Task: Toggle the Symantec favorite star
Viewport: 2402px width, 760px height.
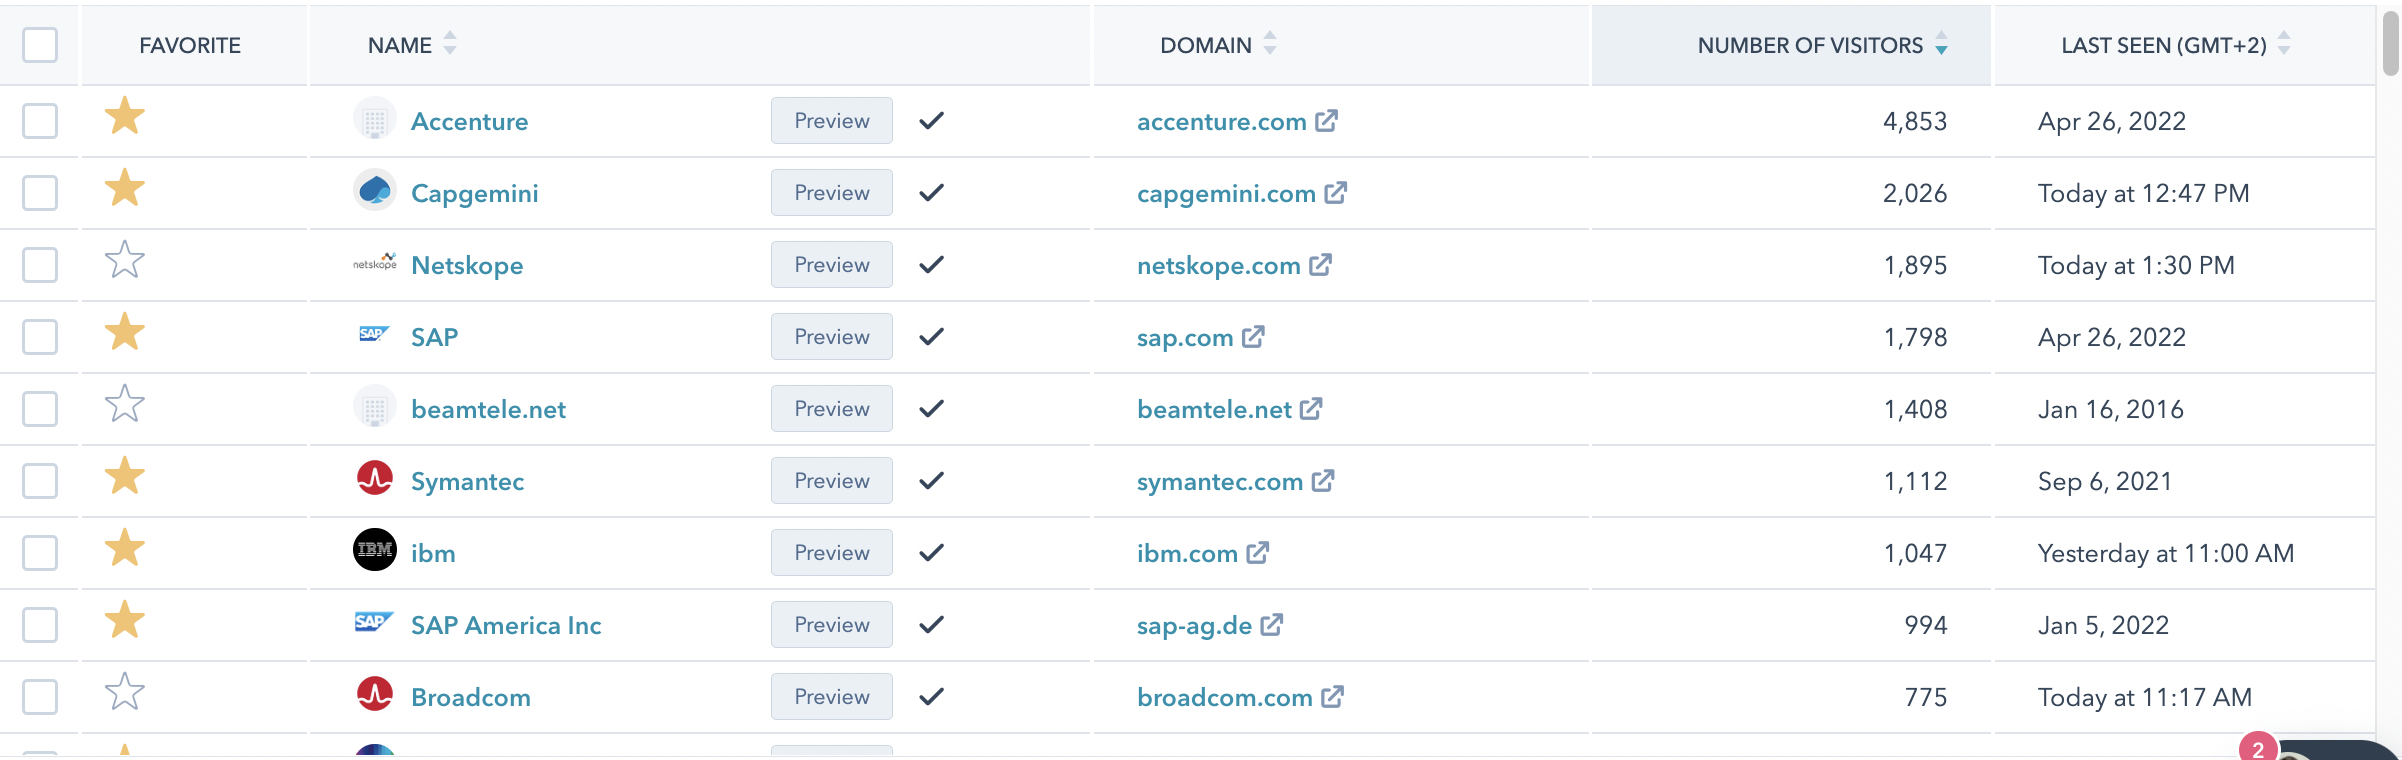Action: click(125, 477)
